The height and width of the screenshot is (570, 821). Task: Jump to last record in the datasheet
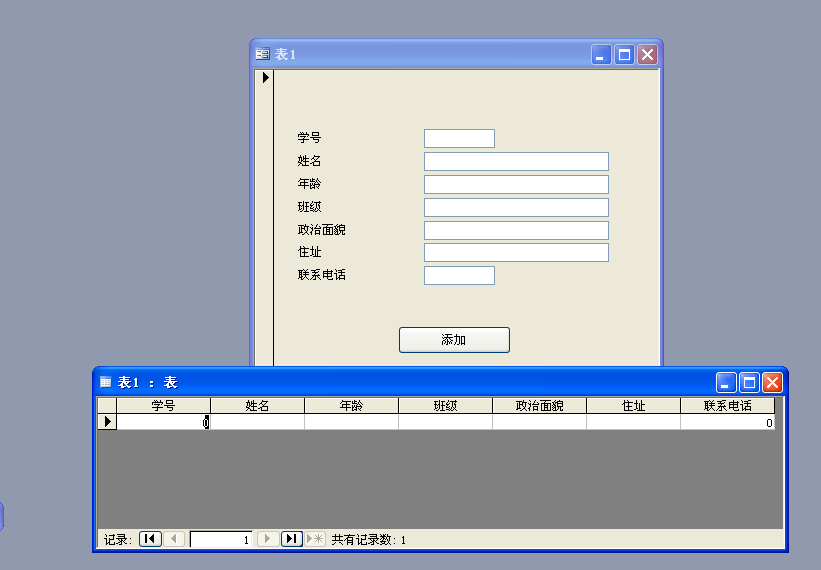click(292, 539)
